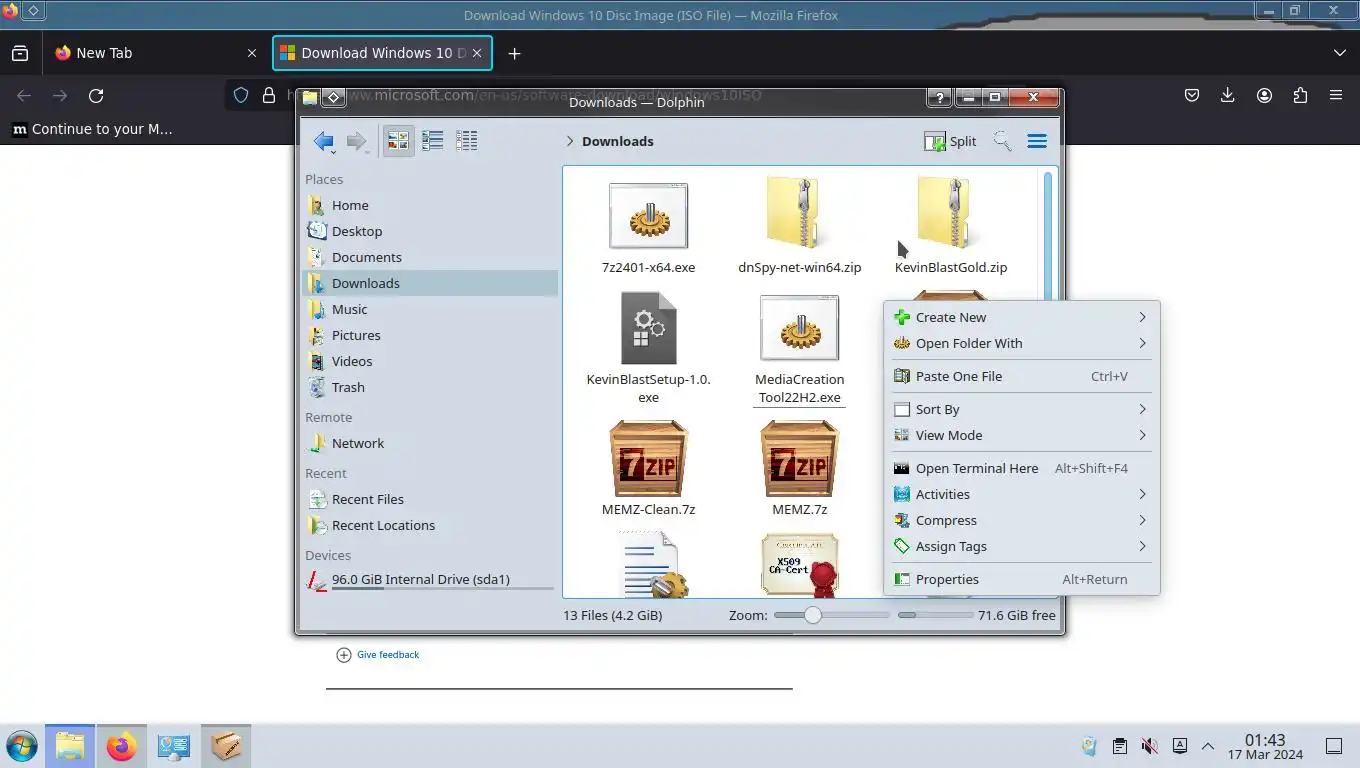Expand the Compress submenu
This screenshot has width=1360, height=768.
tap(1021, 520)
